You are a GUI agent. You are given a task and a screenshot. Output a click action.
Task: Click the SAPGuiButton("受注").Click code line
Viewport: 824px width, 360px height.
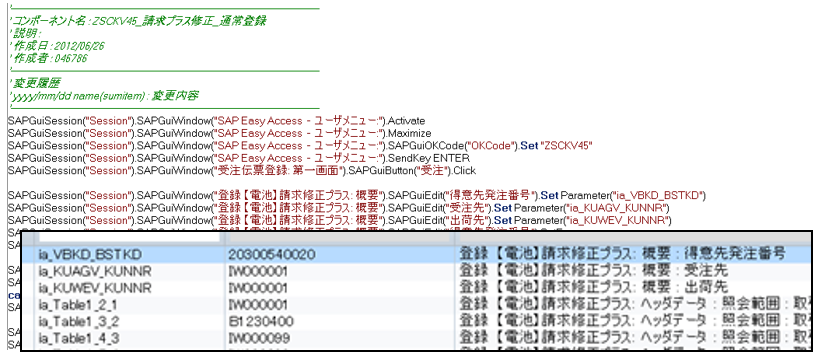click(x=242, y=171)
